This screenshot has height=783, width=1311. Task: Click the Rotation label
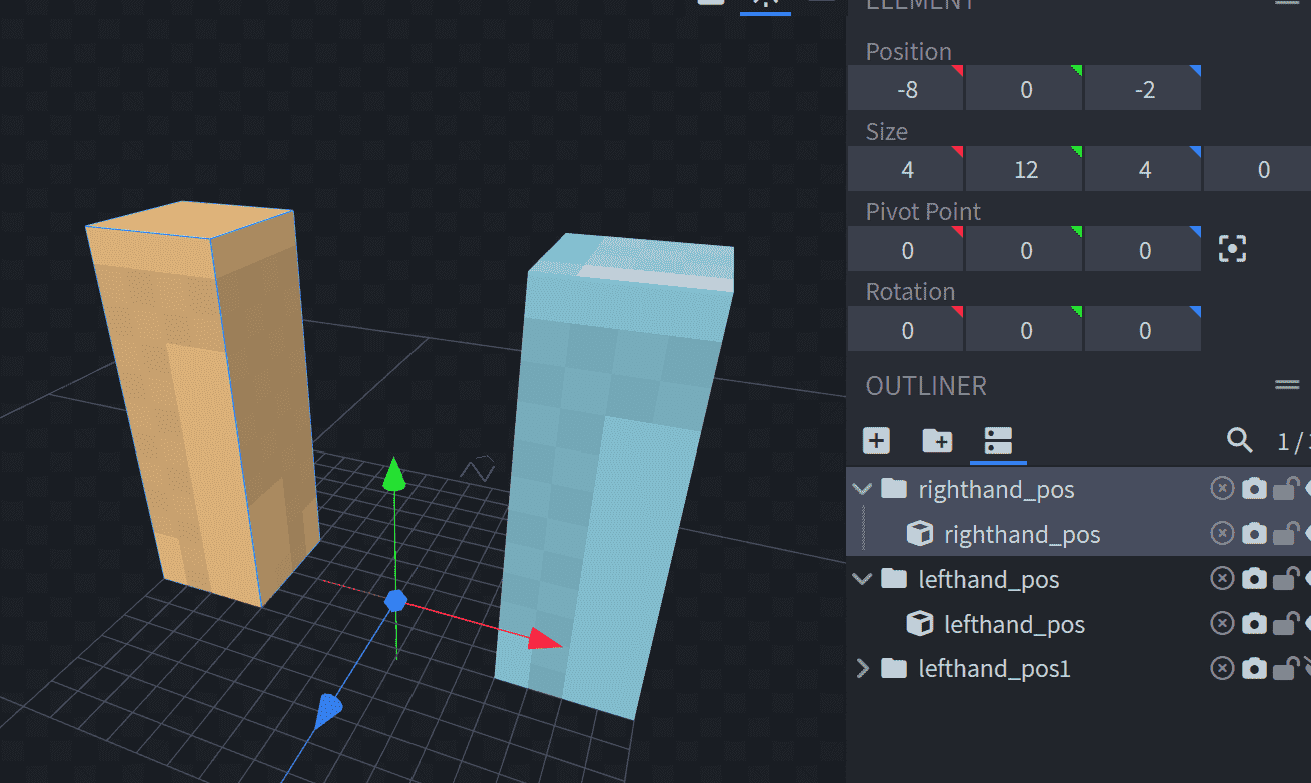pos(910,292)
